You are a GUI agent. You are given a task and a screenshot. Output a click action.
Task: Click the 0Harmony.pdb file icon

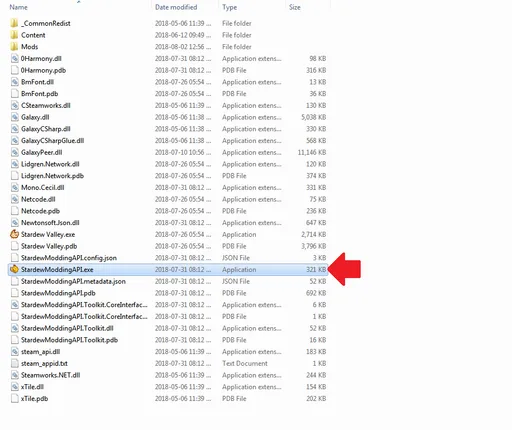[x=14, y=70]
